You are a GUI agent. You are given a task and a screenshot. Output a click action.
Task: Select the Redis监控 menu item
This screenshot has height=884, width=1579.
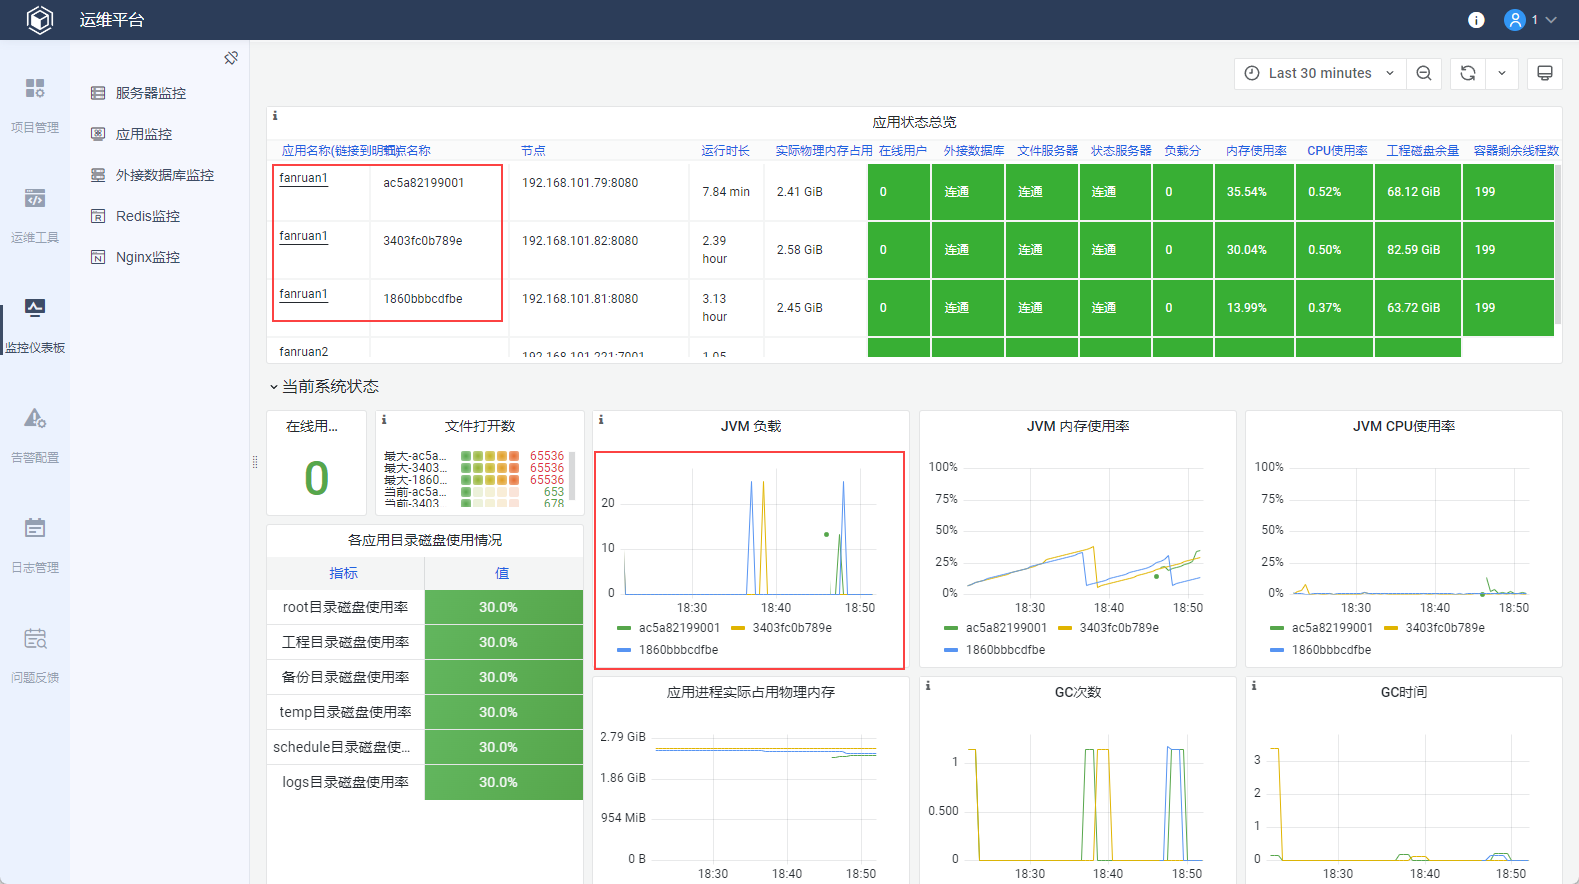click(x=147, y=216)
